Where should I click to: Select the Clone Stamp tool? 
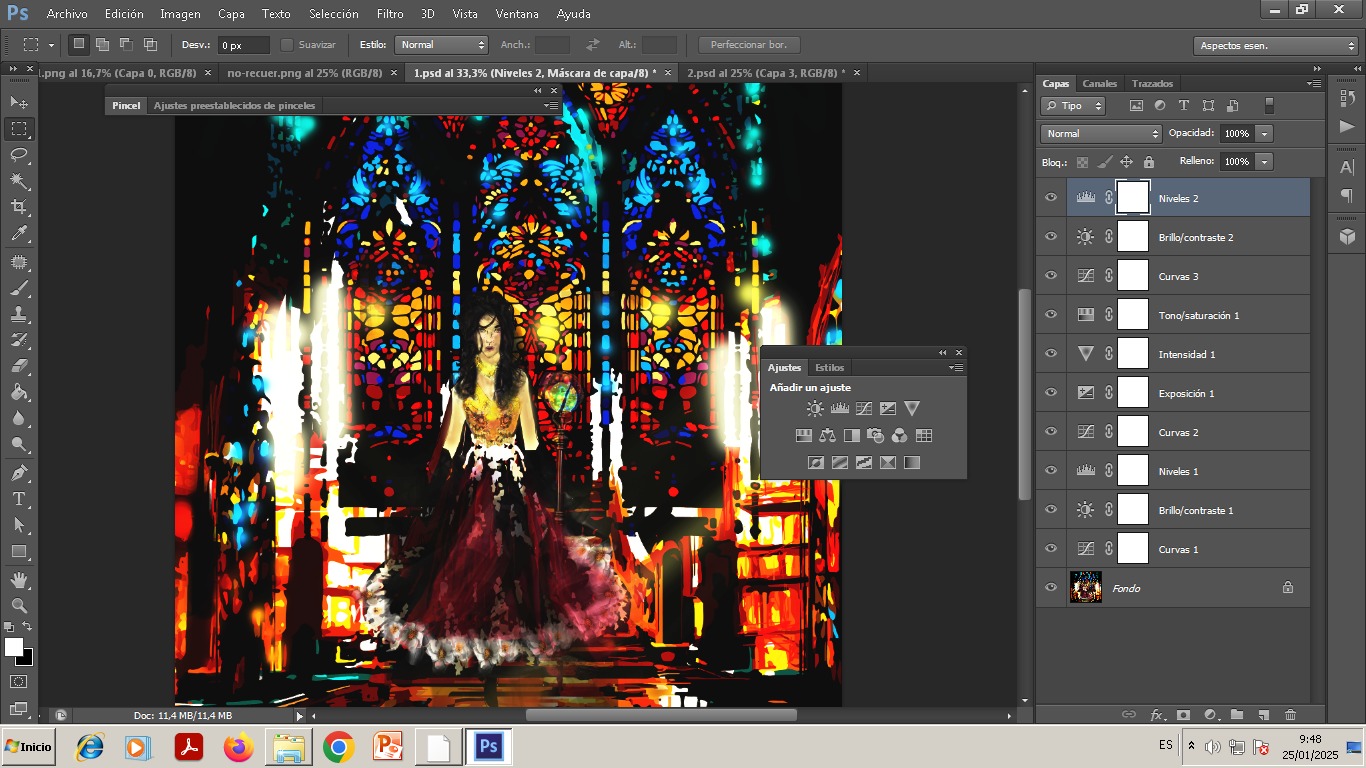(x=19, y=313)
